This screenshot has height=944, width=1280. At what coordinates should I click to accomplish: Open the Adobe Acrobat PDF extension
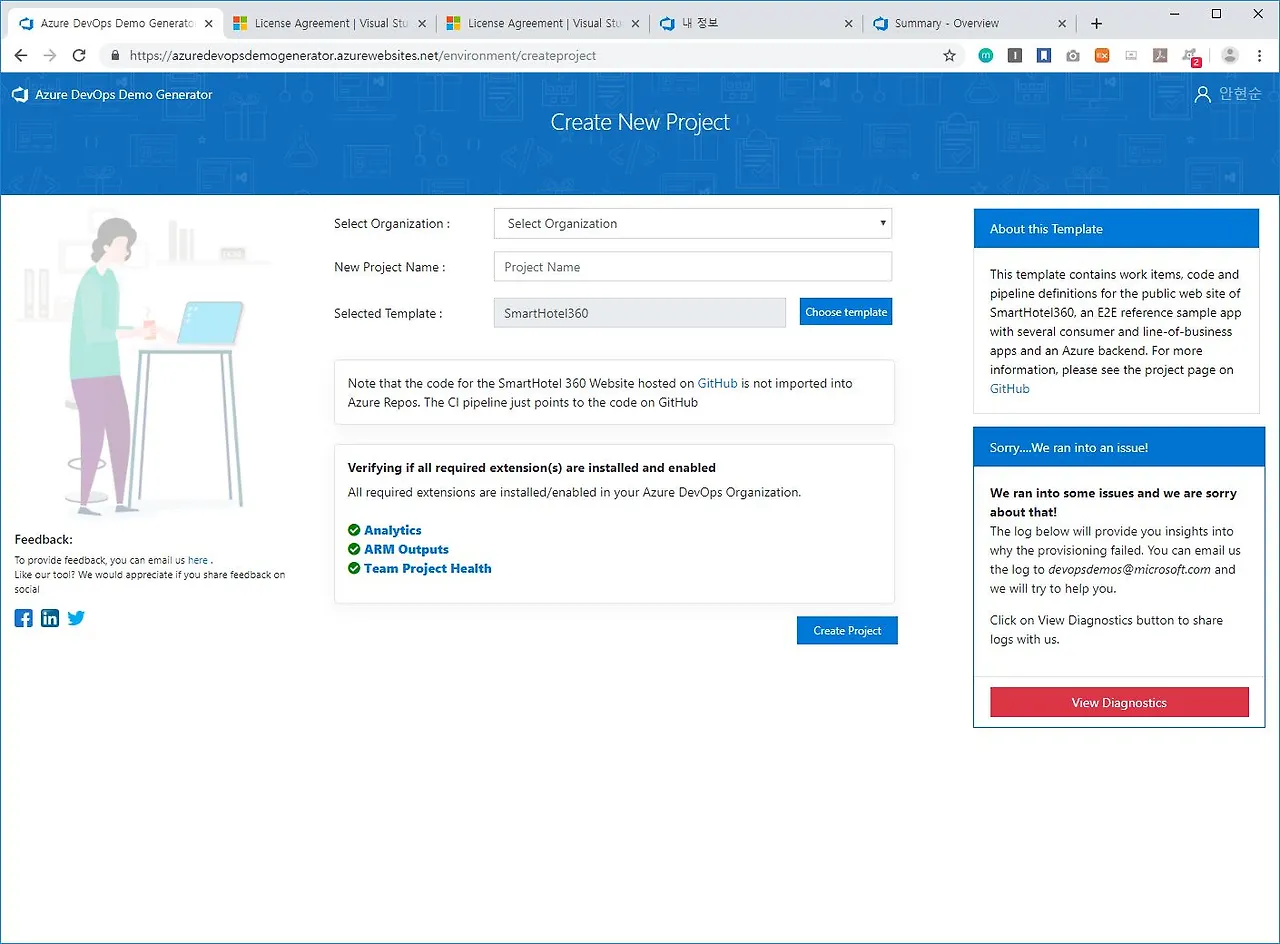click(1160, 56)
